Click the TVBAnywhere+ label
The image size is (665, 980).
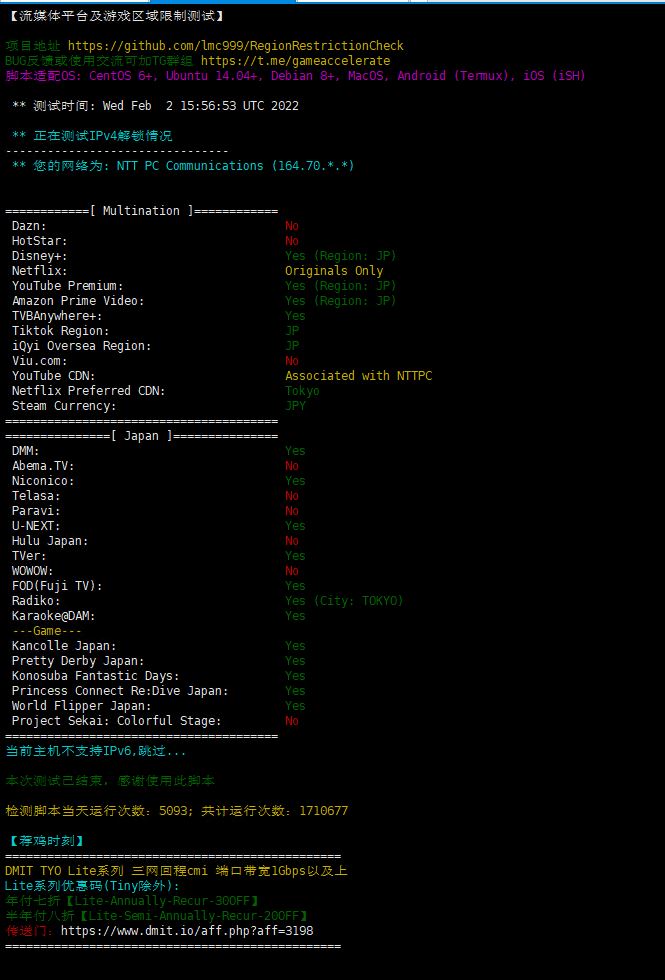click(x=57, y=316)
